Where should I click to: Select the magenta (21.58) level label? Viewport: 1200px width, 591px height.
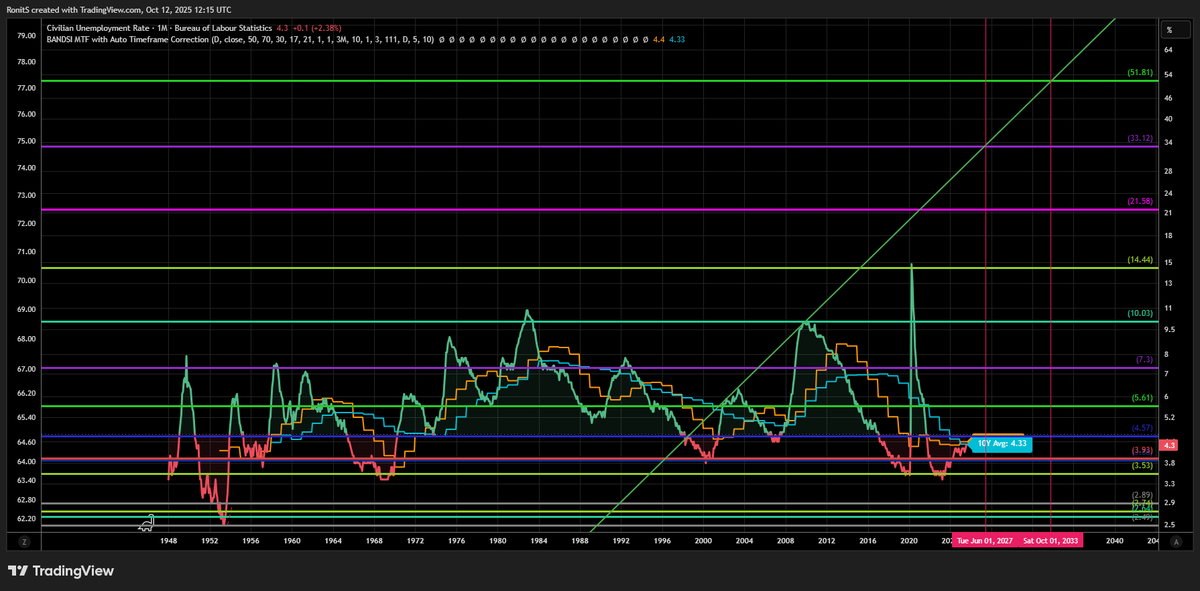[x=1140, y=202]
